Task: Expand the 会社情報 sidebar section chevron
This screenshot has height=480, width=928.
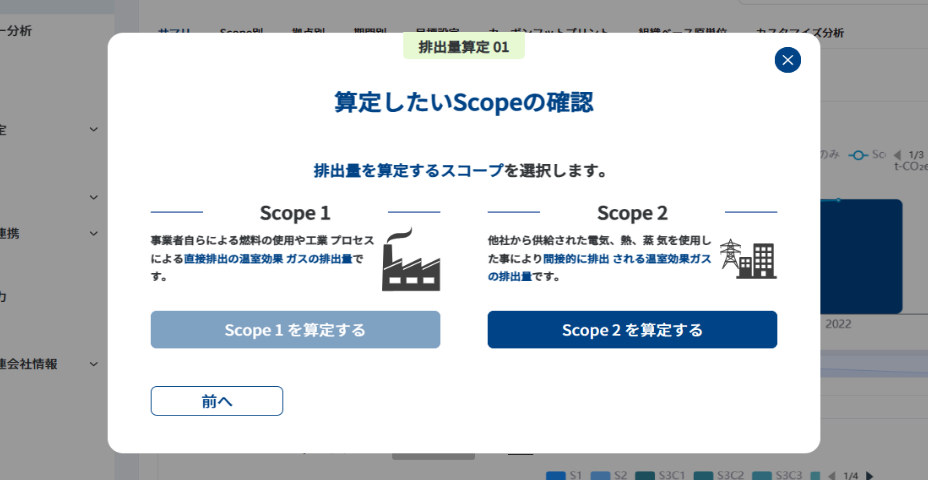Action: (x=94, y=364)
